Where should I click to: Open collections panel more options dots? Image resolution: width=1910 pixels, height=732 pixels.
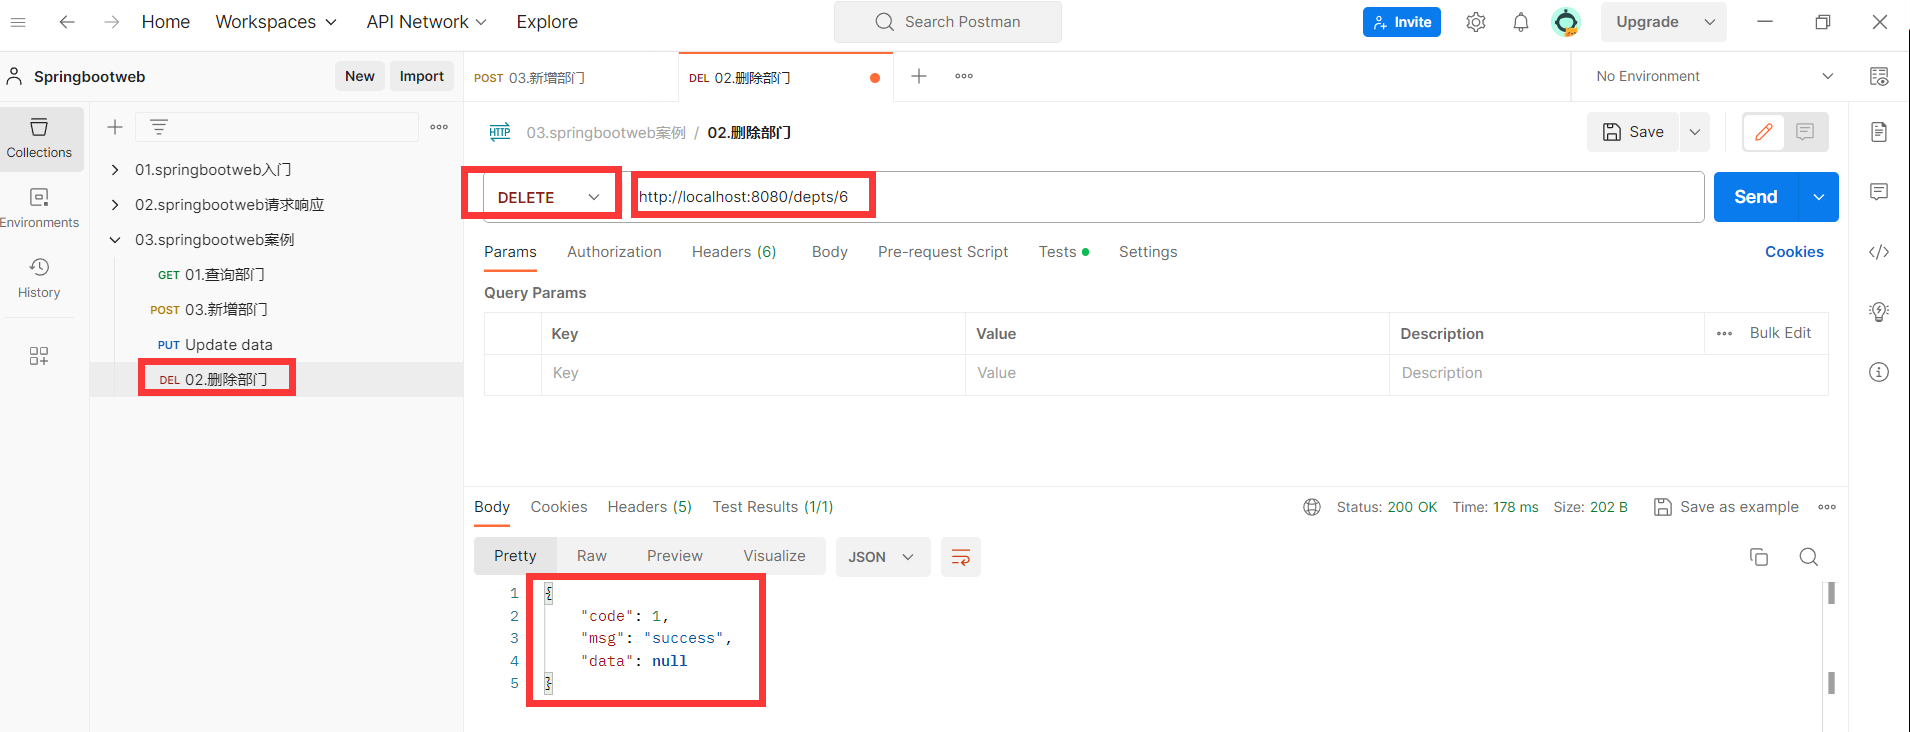[x=439, y=127]
